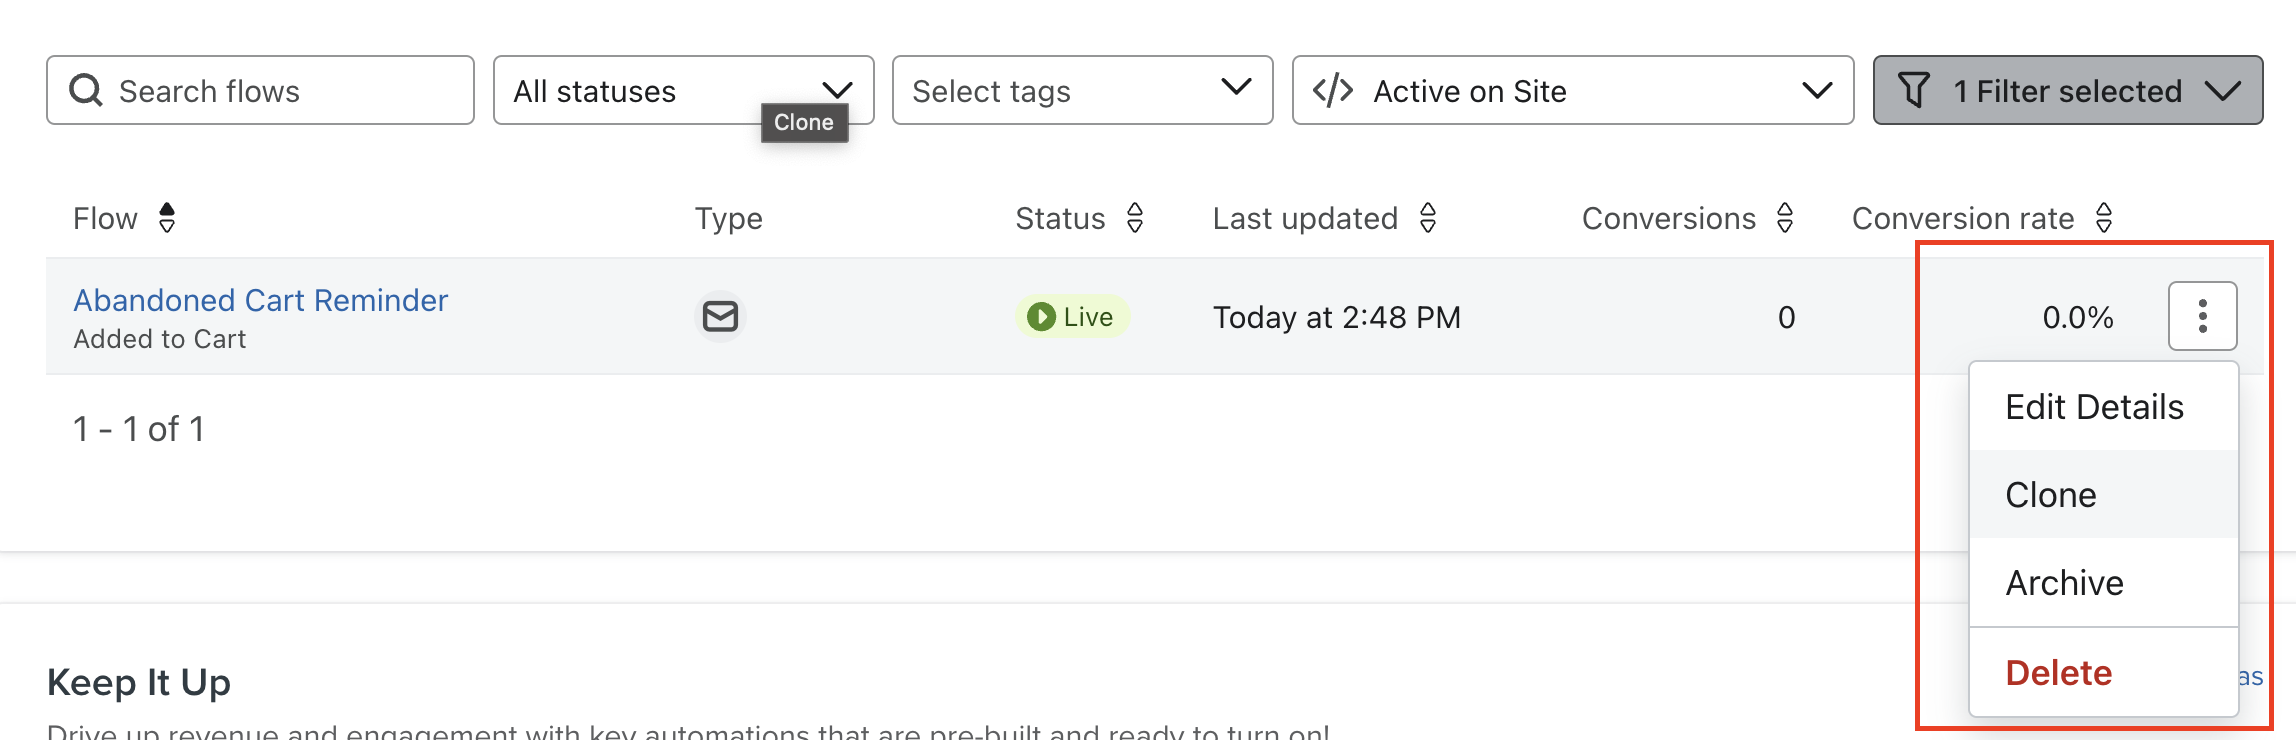The image size is (2296, 740).
Task: Open the 1 Filter selected dropdown
Action: pos(2068,90)
